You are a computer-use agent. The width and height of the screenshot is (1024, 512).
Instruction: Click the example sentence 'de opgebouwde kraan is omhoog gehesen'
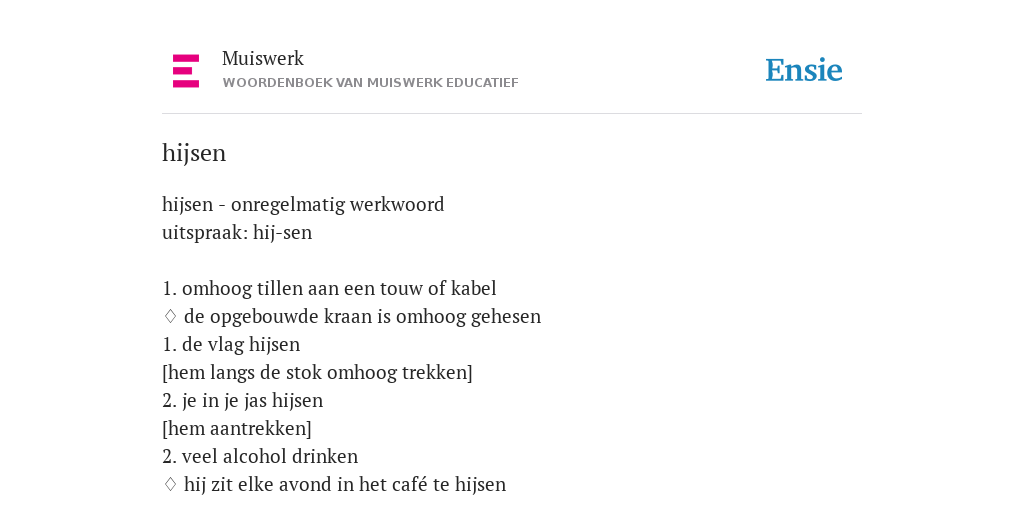click(x=362, y=317)
